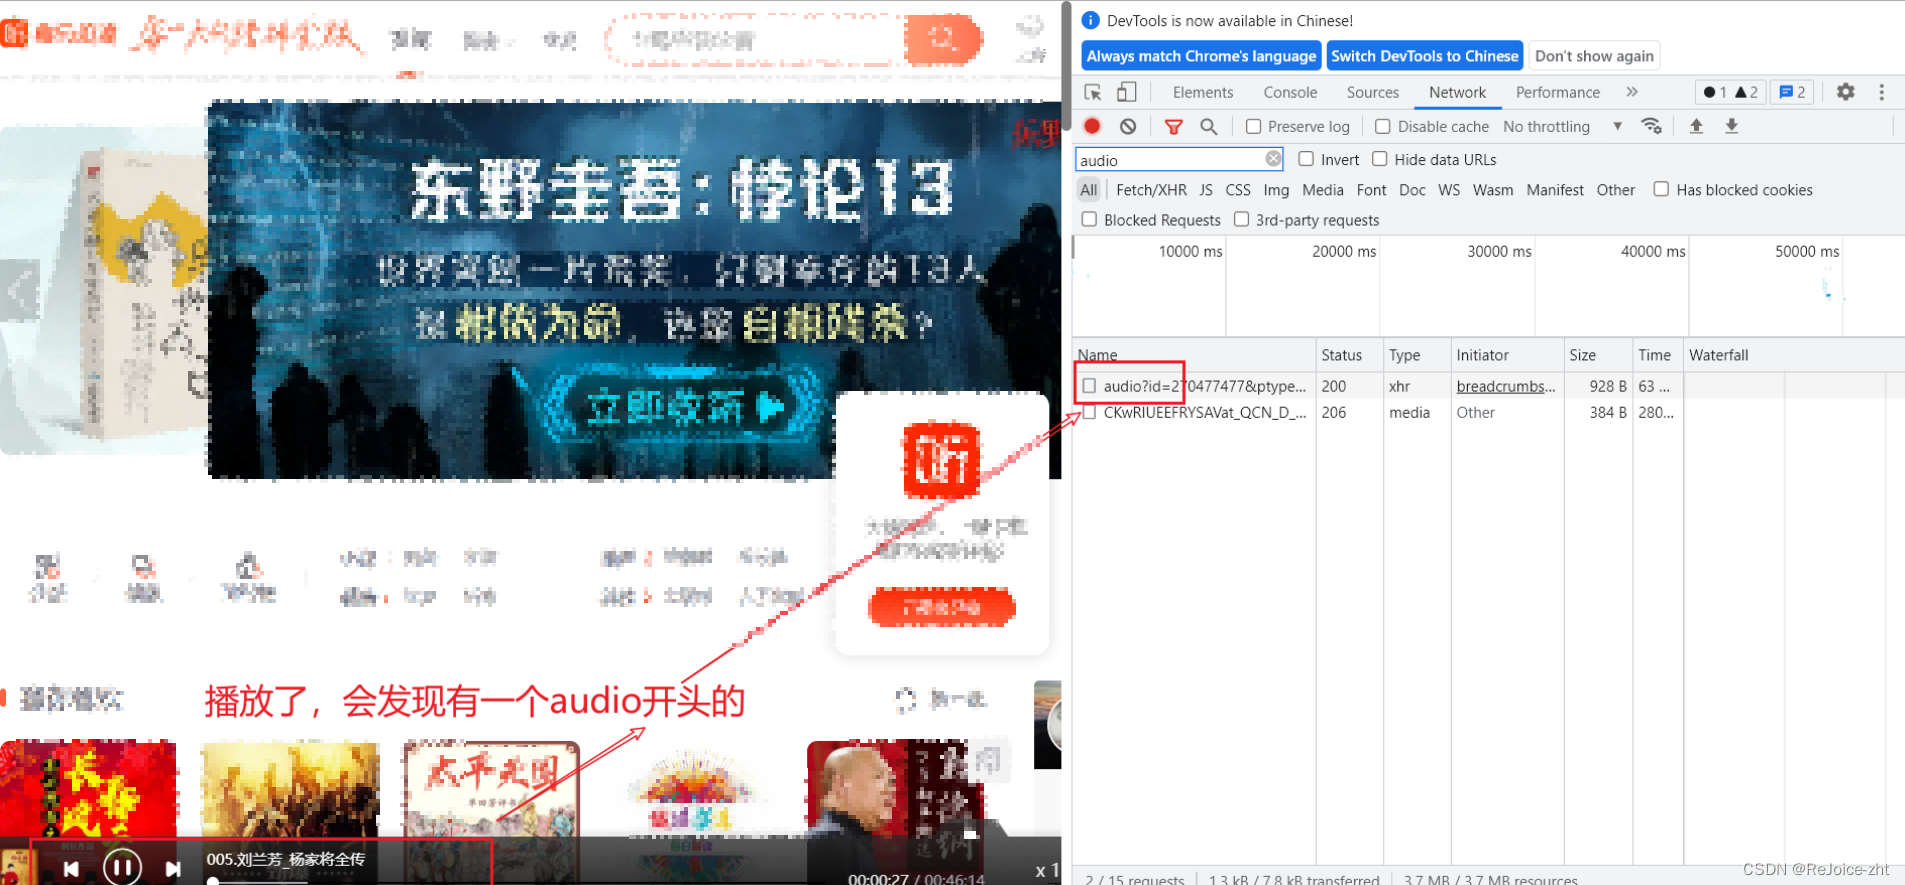Change playback speed x1 control
Screen dimensions: 1905x885
[x=1046, y=871]
